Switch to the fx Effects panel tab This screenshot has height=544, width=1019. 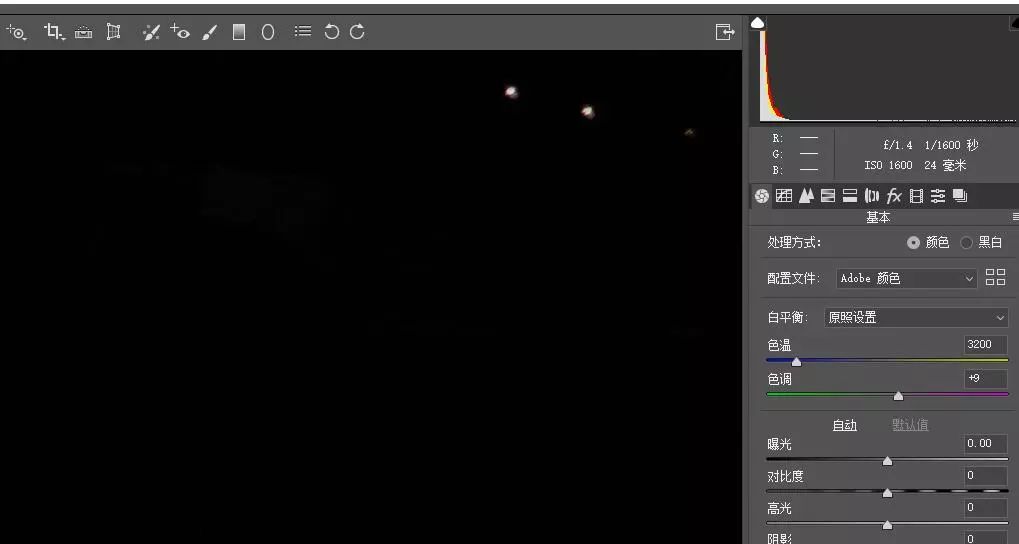coord(894,196)
